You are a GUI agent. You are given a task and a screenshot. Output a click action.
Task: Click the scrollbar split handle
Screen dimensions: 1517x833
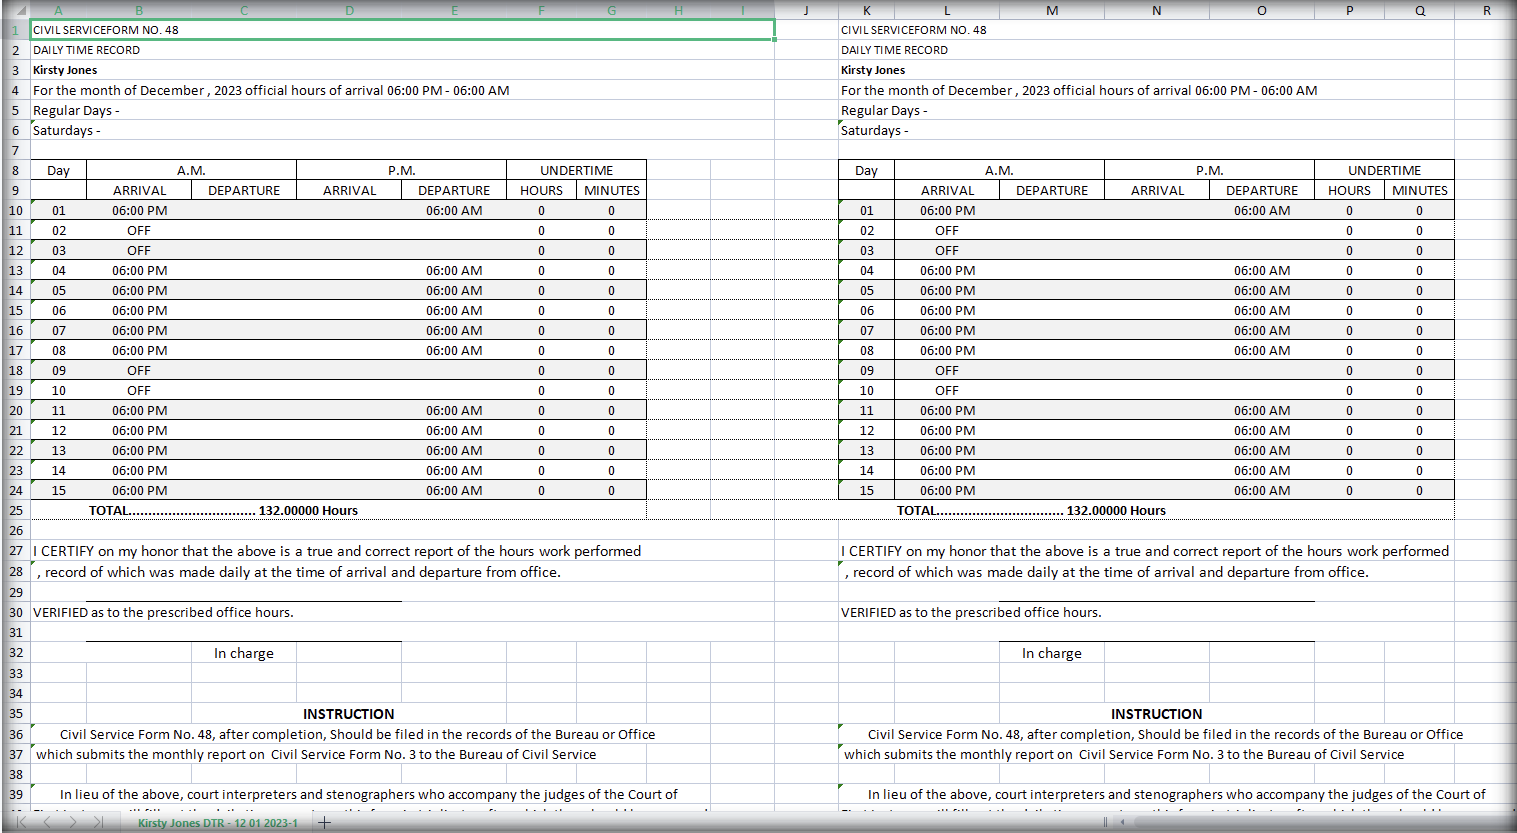pos(1105,822)
